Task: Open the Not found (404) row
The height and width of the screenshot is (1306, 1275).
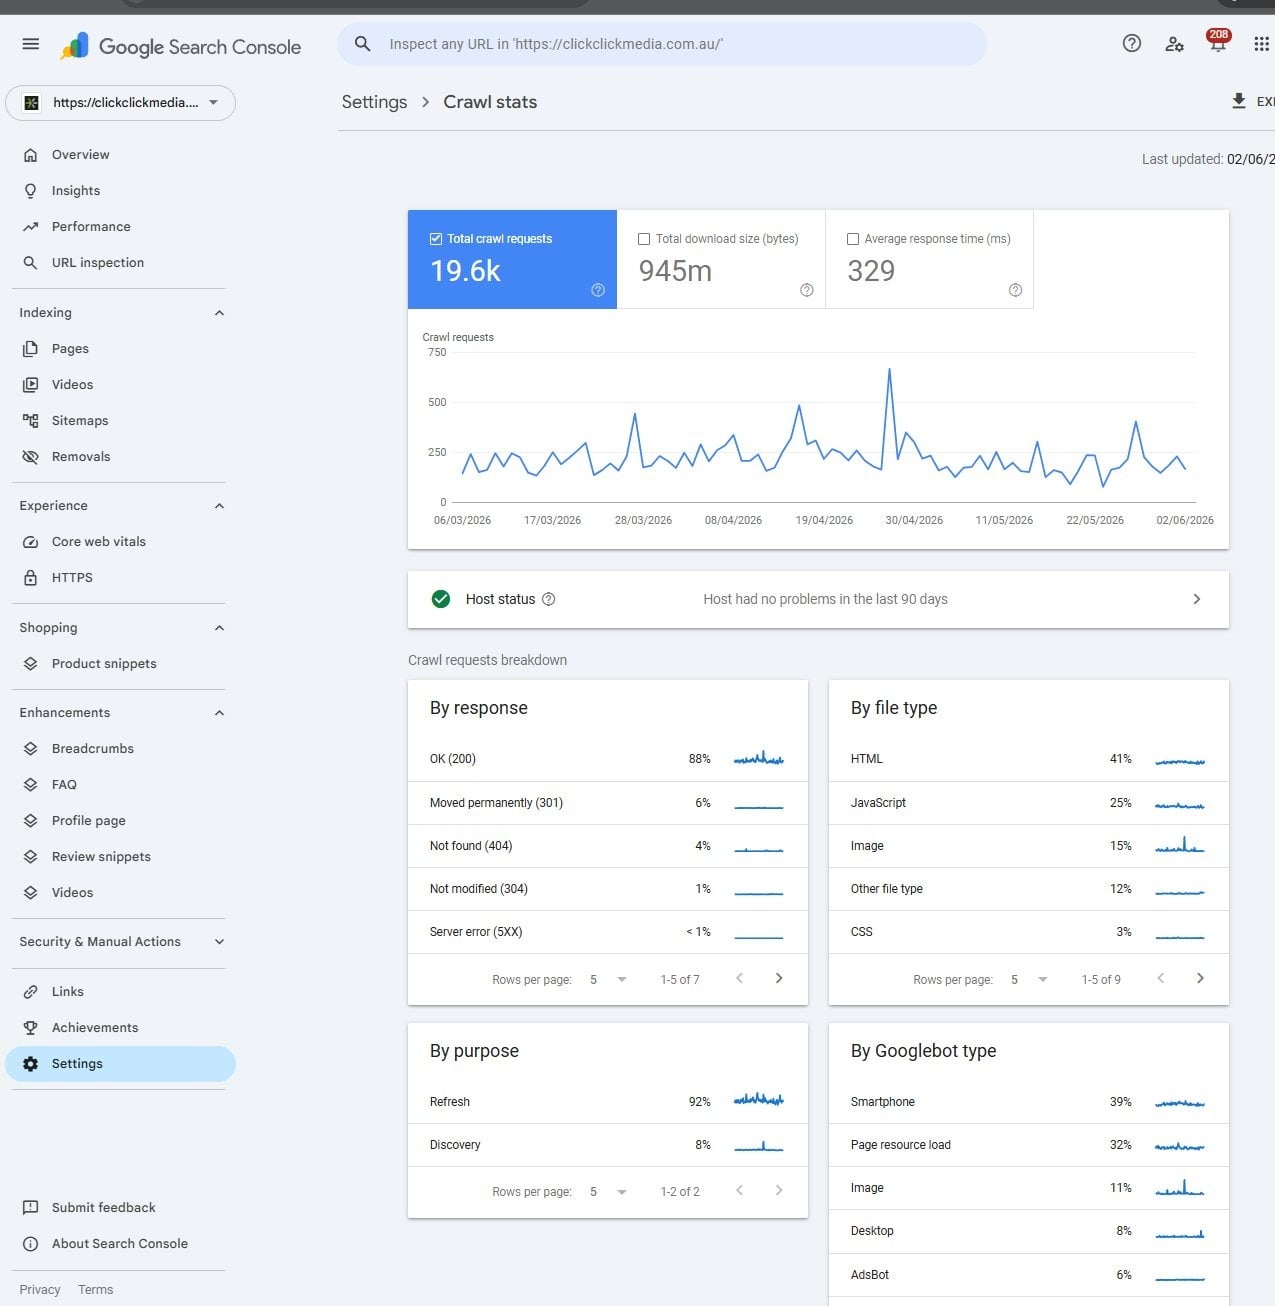Action: point(607,846)
